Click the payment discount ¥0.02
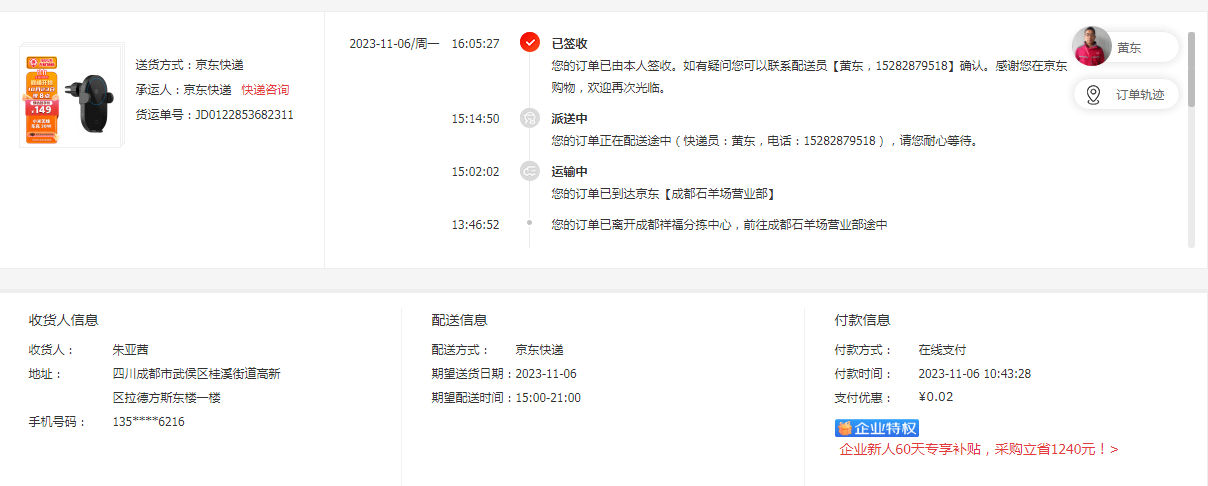The width and height of the screenshot is (1208, 486). 936,397
